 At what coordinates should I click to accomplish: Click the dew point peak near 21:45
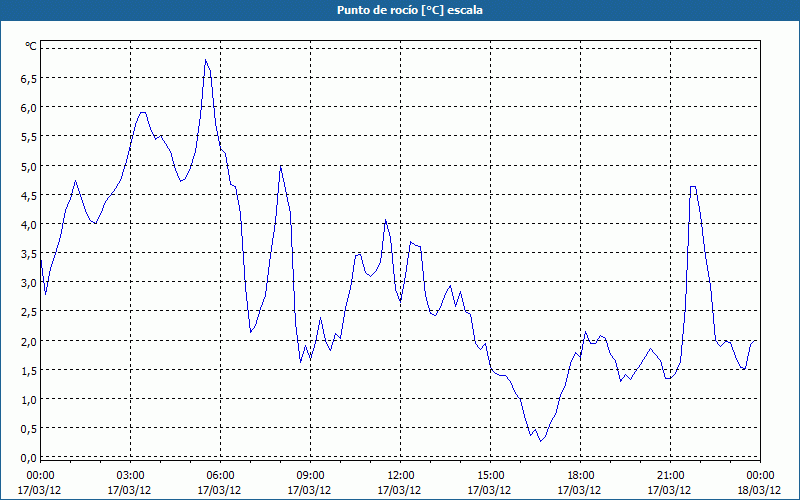693,187
